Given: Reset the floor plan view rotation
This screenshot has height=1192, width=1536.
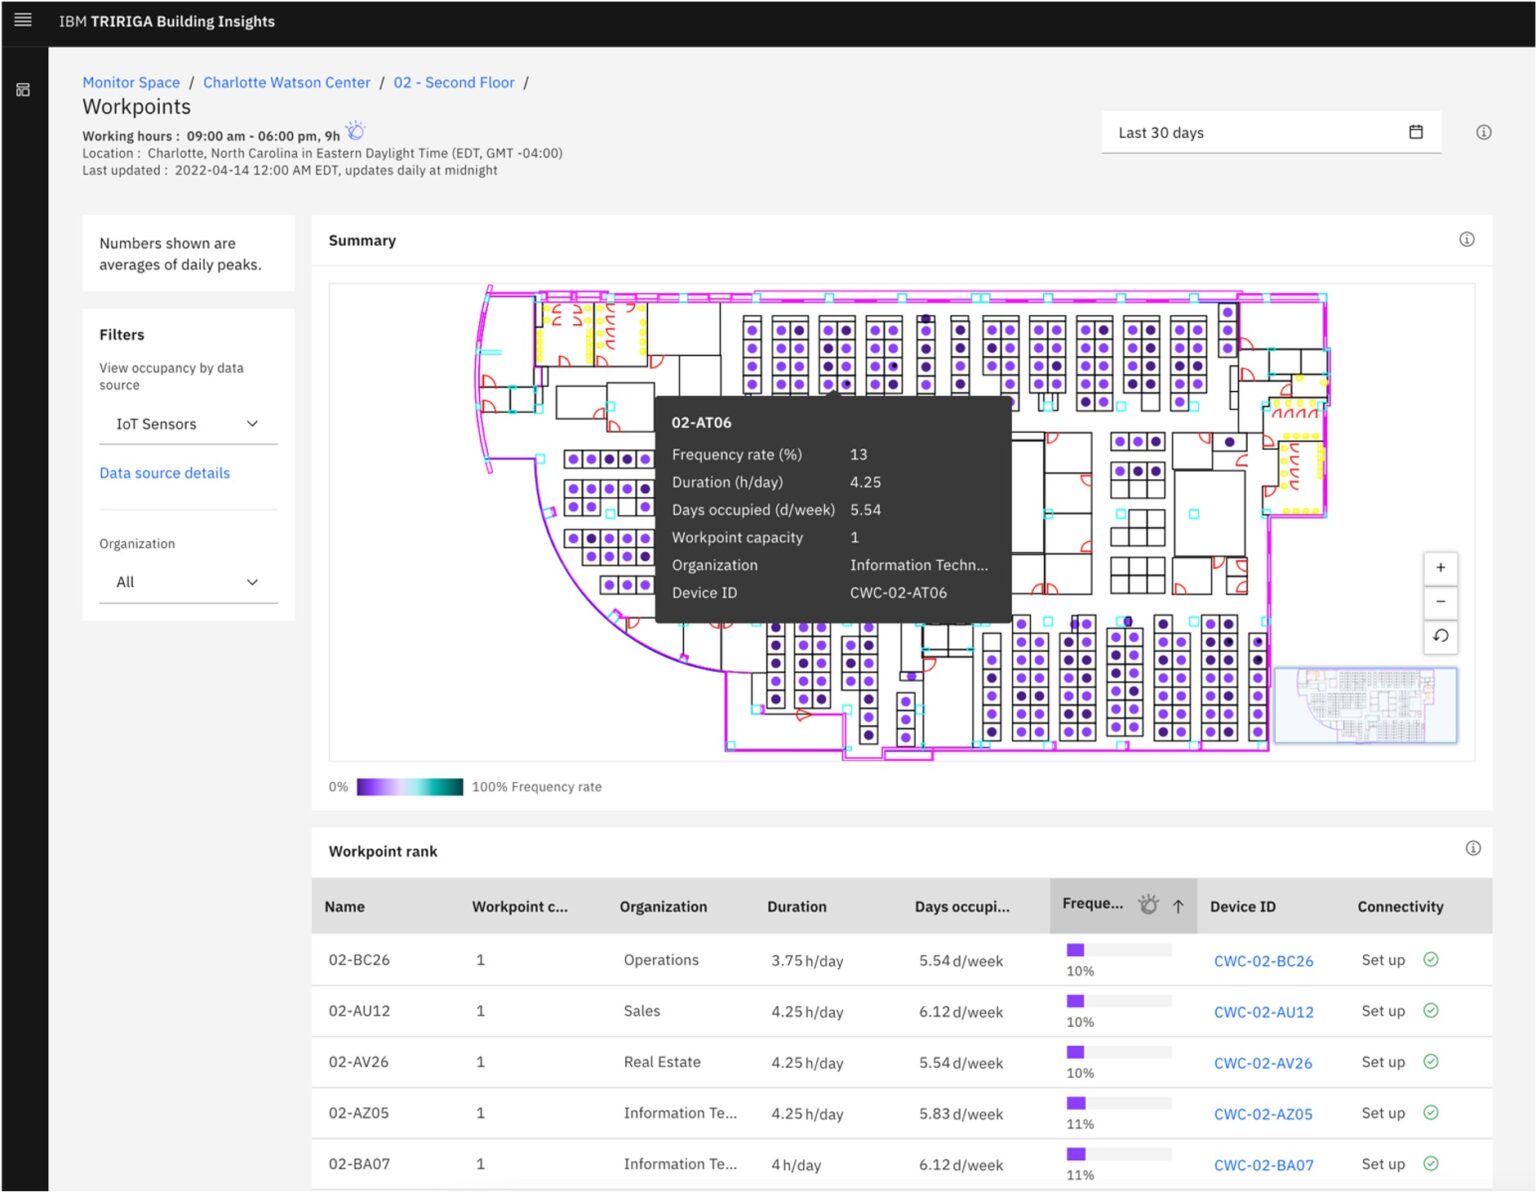Looking at the screenshot, I should point(1440,637).
